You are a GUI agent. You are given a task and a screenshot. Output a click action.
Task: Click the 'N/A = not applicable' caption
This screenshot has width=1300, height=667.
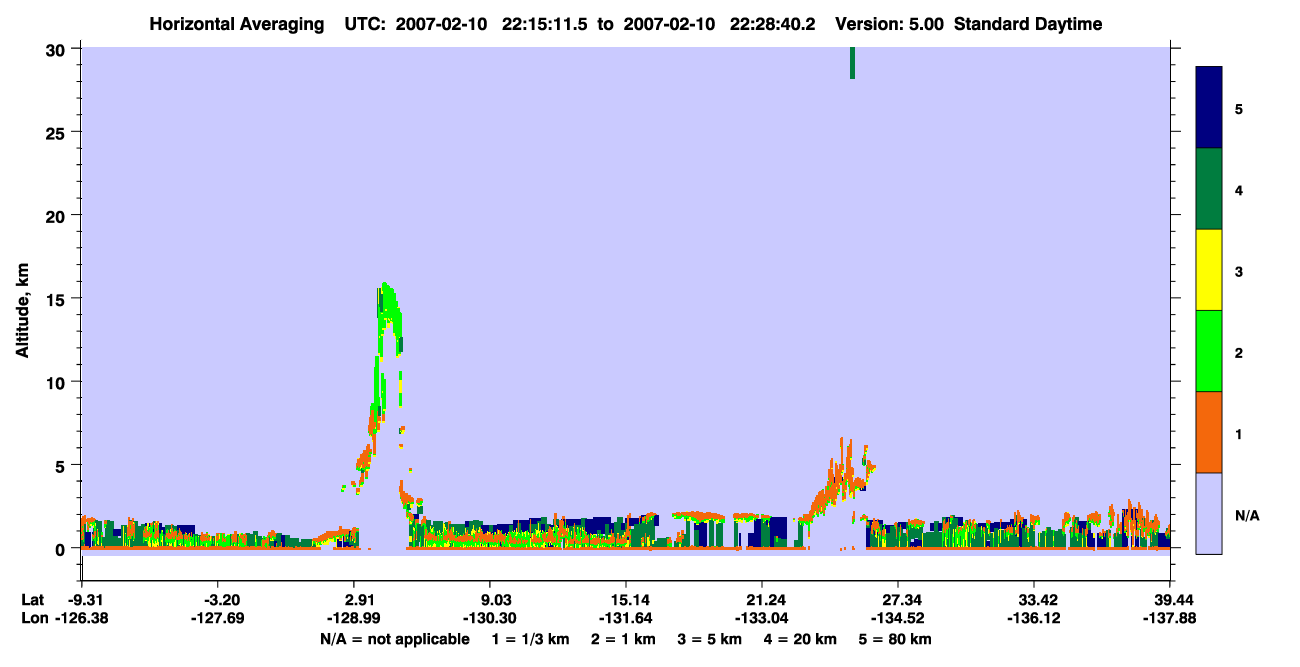[x=395, y=639]
